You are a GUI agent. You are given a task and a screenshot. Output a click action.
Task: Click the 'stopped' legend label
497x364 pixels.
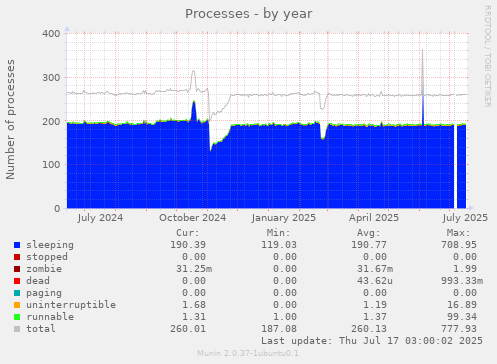[47, 257]
